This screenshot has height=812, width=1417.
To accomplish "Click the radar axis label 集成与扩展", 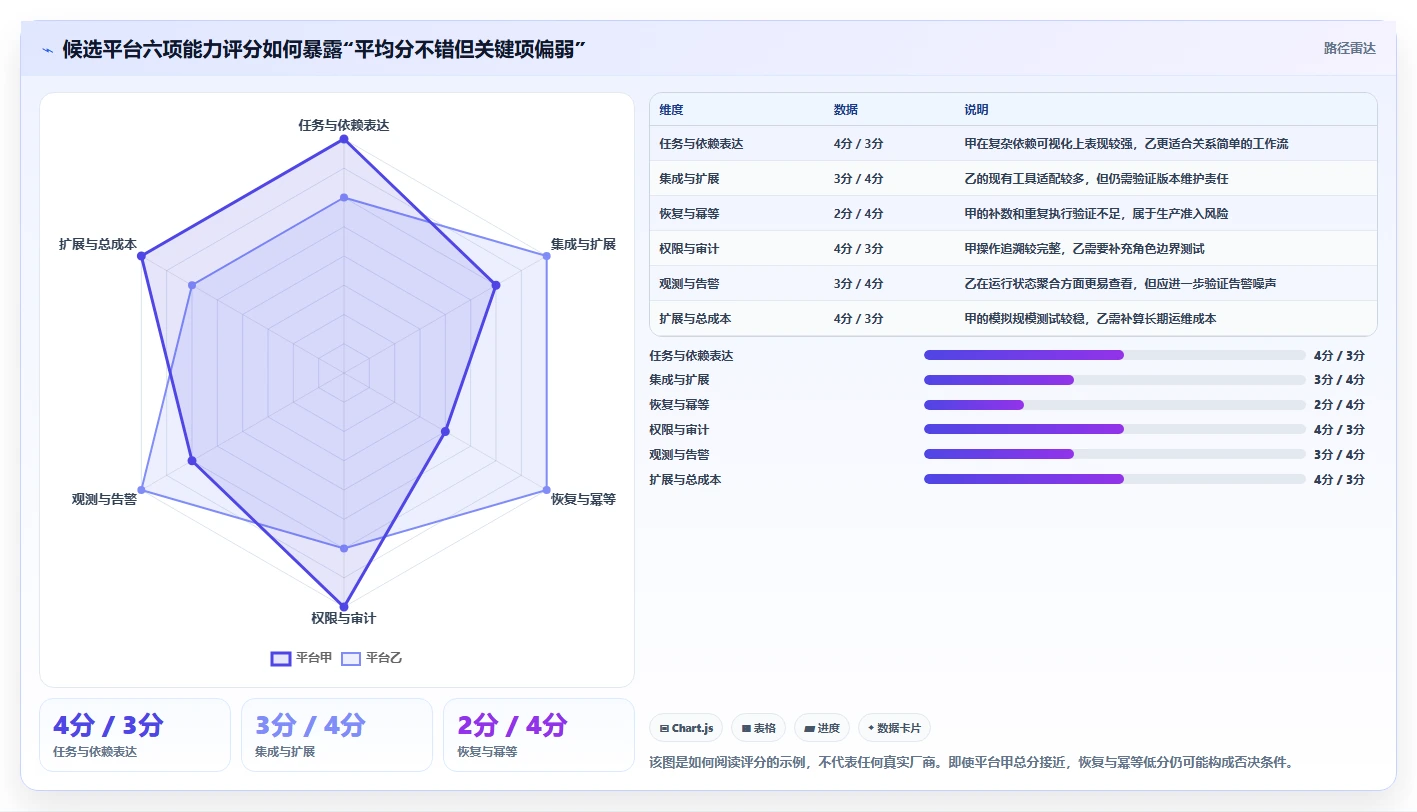I will tap(584, 244).
